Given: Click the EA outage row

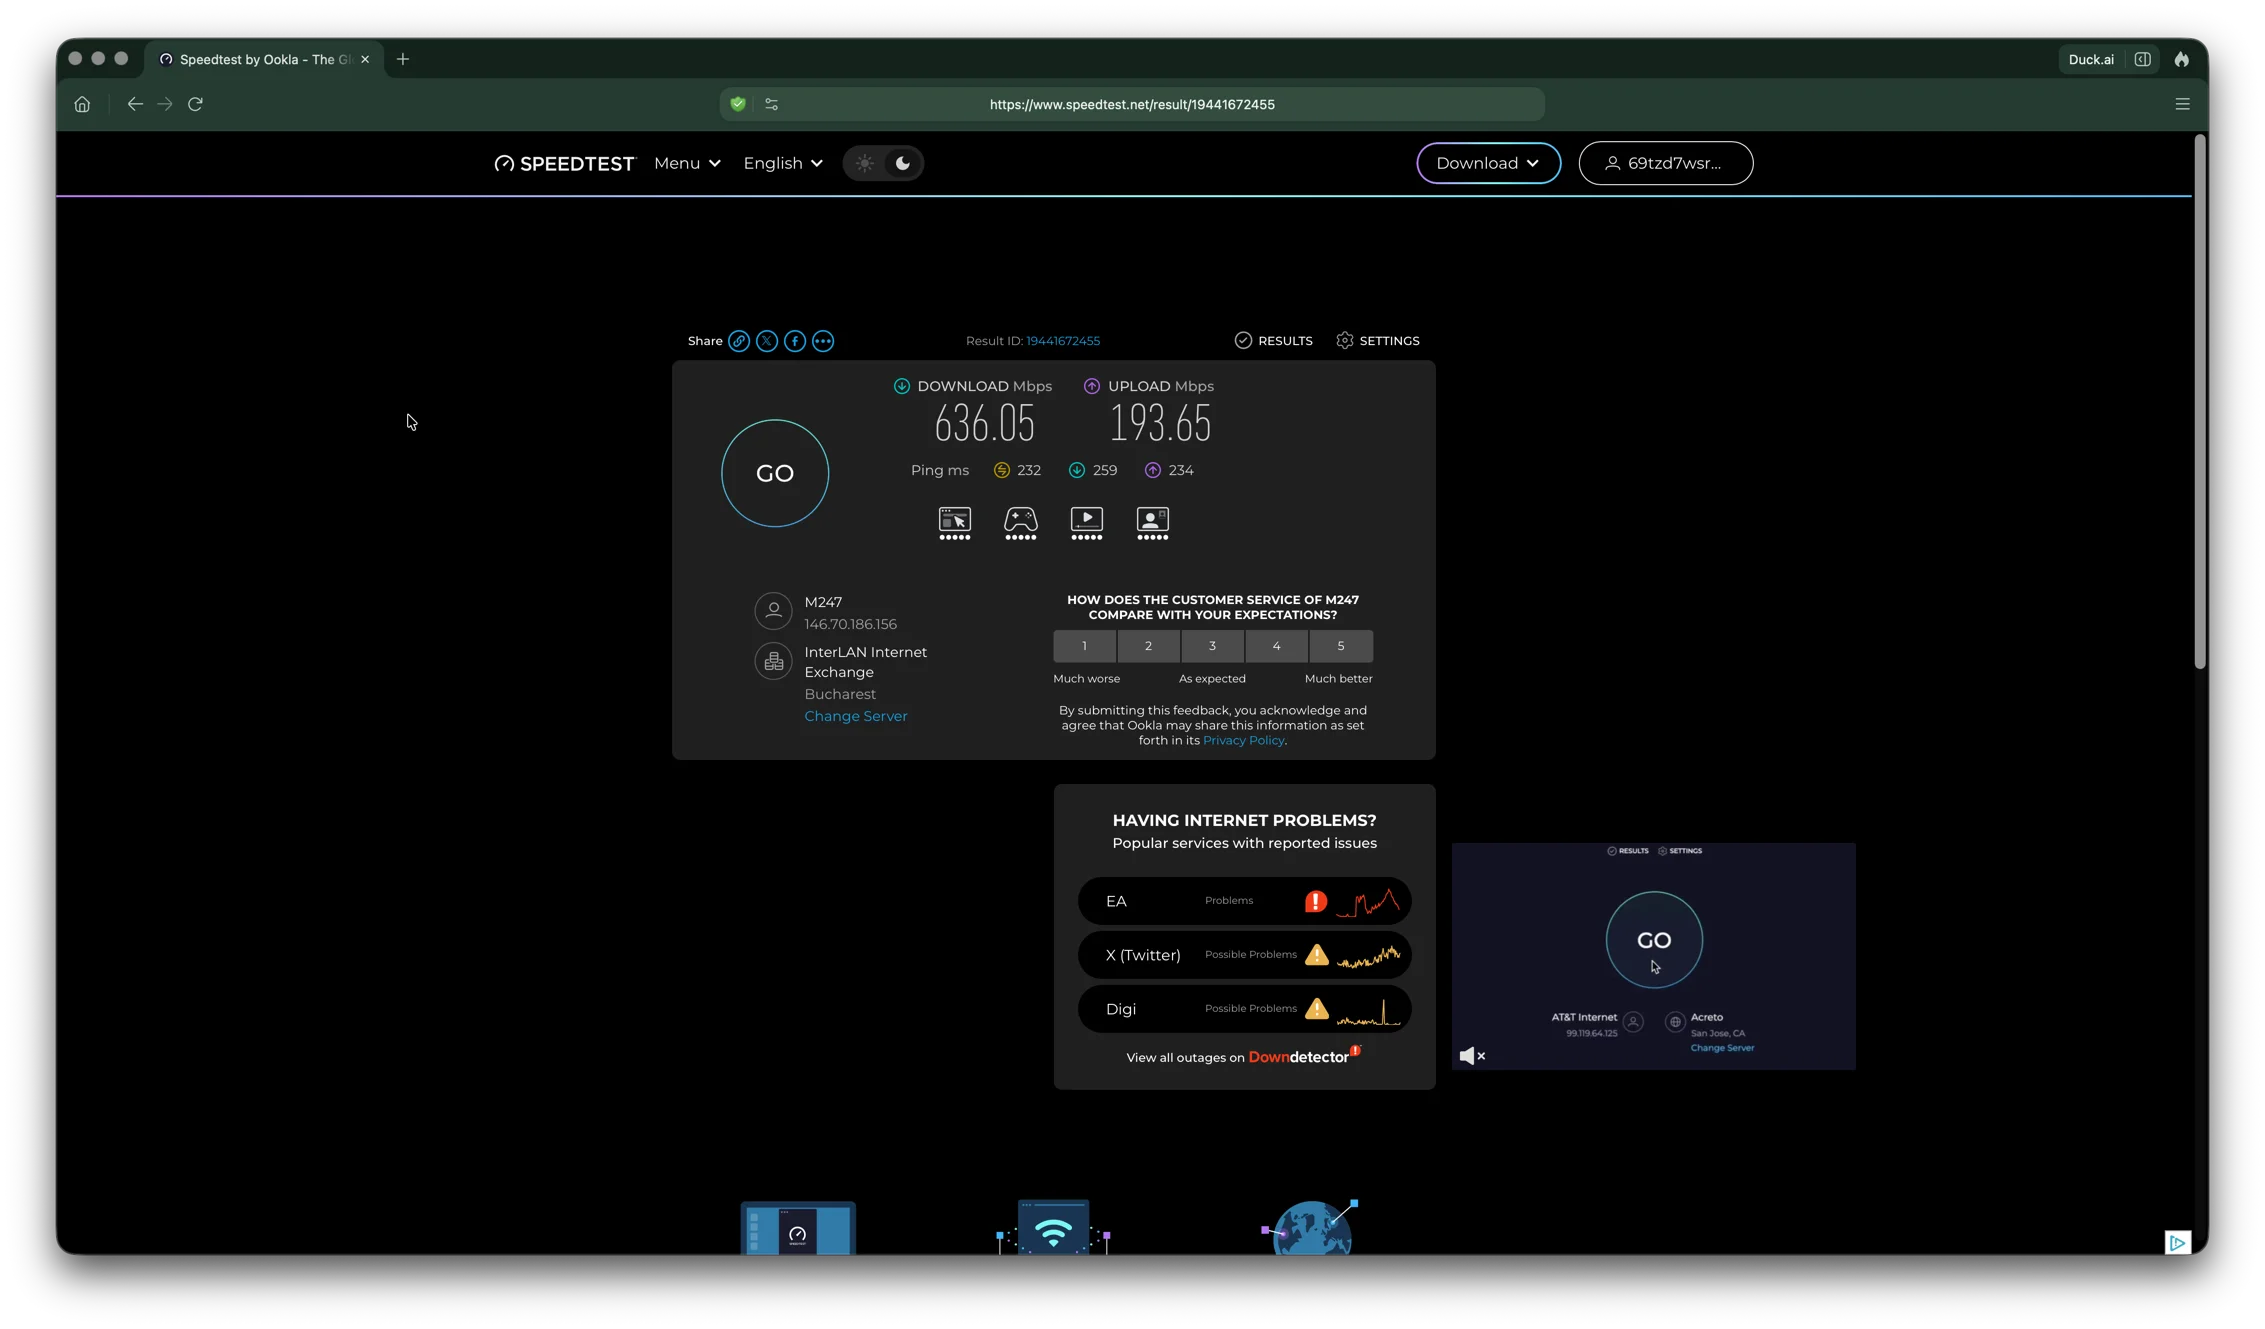Looking at the screenshot, I should click(1244, 901).
